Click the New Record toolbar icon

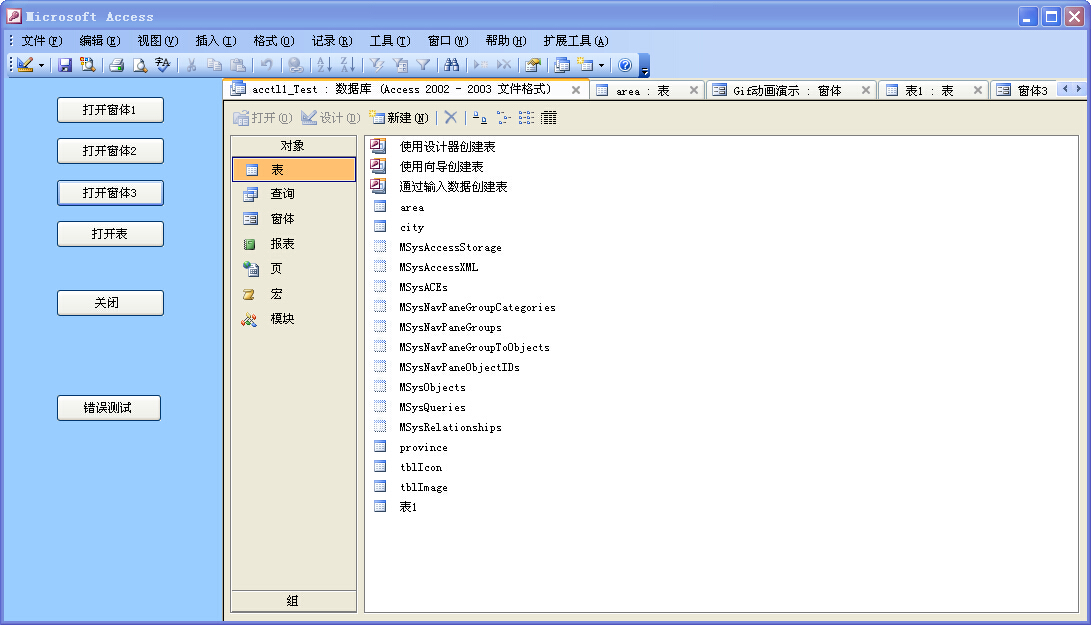click(481, 65)
